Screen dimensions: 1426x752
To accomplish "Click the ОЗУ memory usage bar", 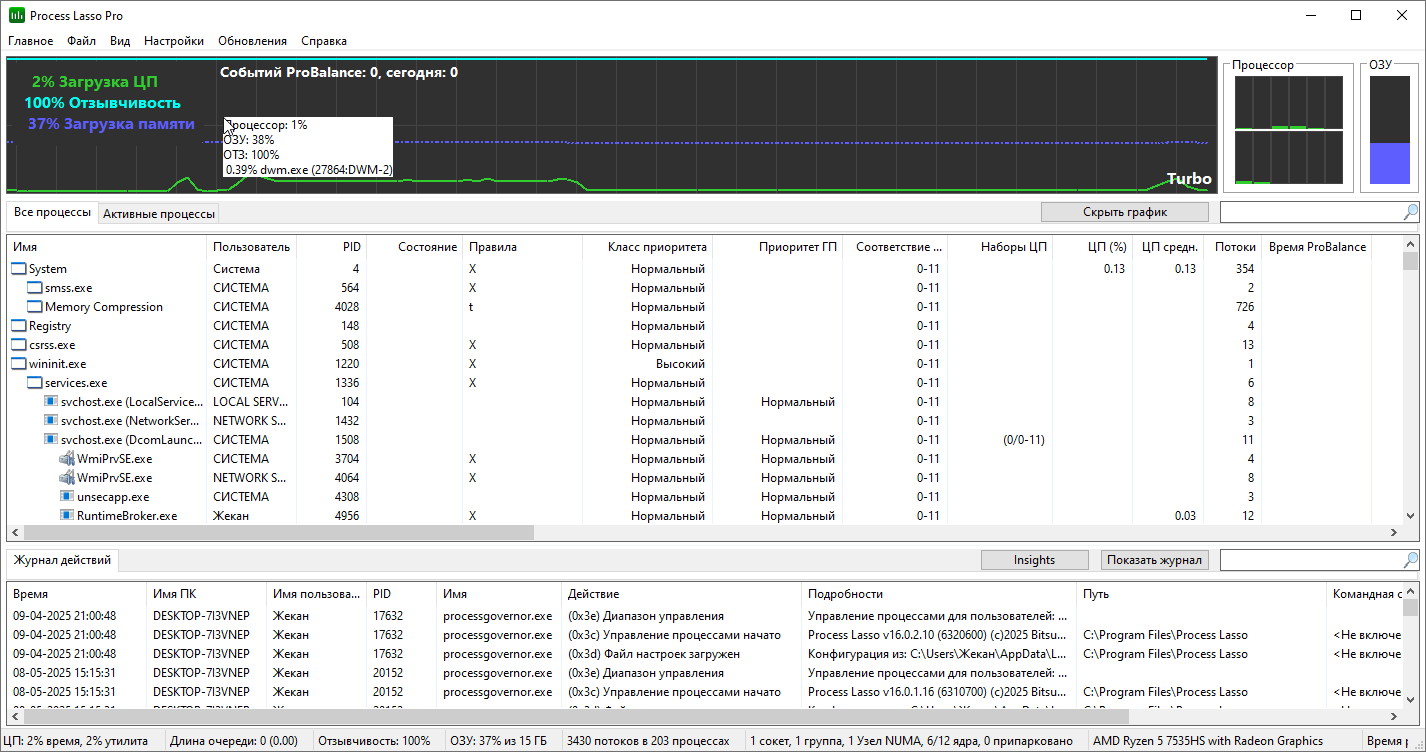I will (x=1389, y=130).
